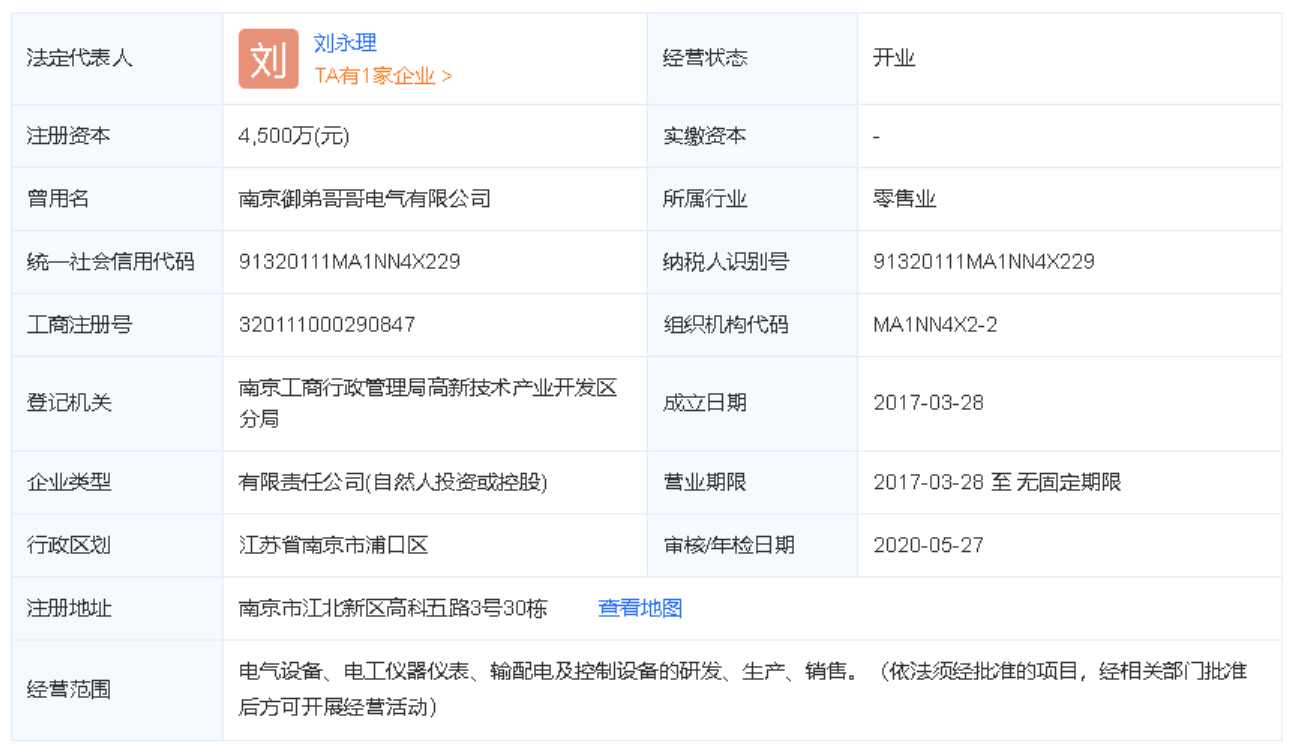Screen dimensions: 1298x754
Task: Click business term 2017-03-28 至 无固定期限
Action: click(997, 482)
